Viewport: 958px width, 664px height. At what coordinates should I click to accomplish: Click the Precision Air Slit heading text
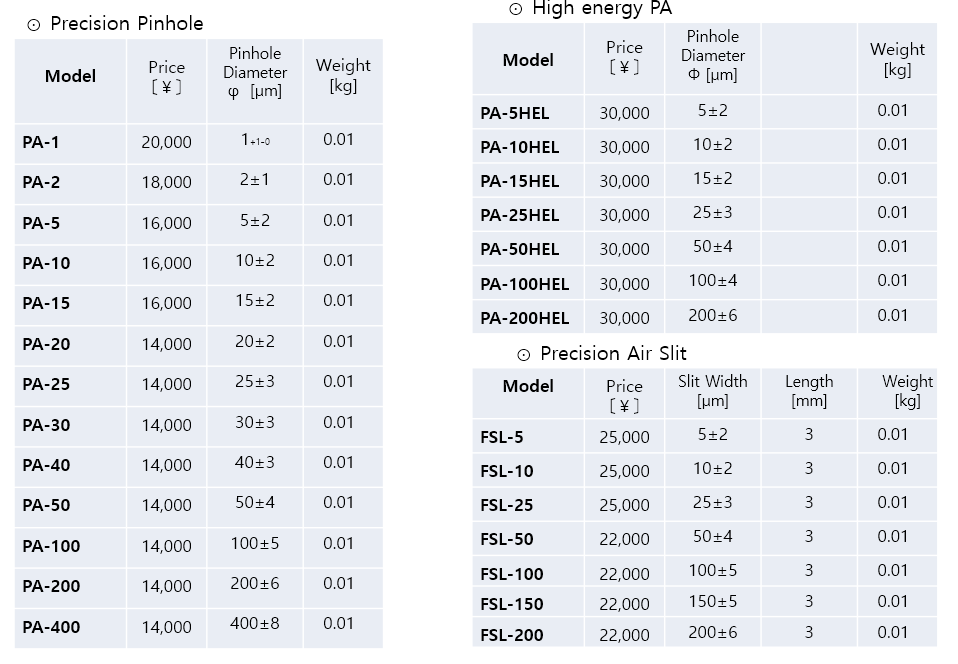(613, 354)
